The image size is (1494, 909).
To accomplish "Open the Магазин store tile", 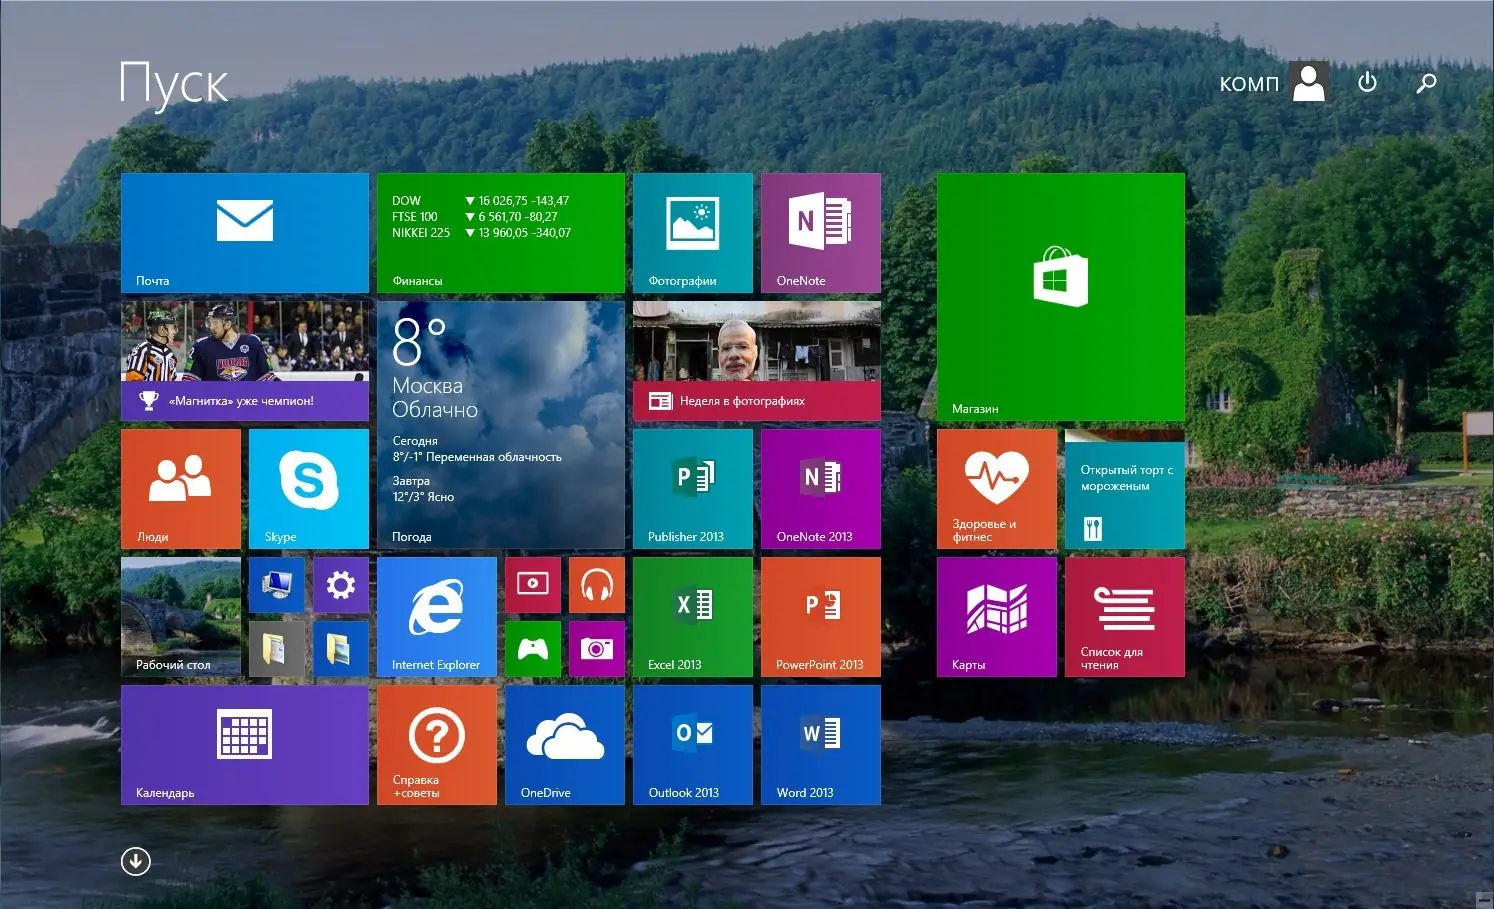I will click(1061, 297).
